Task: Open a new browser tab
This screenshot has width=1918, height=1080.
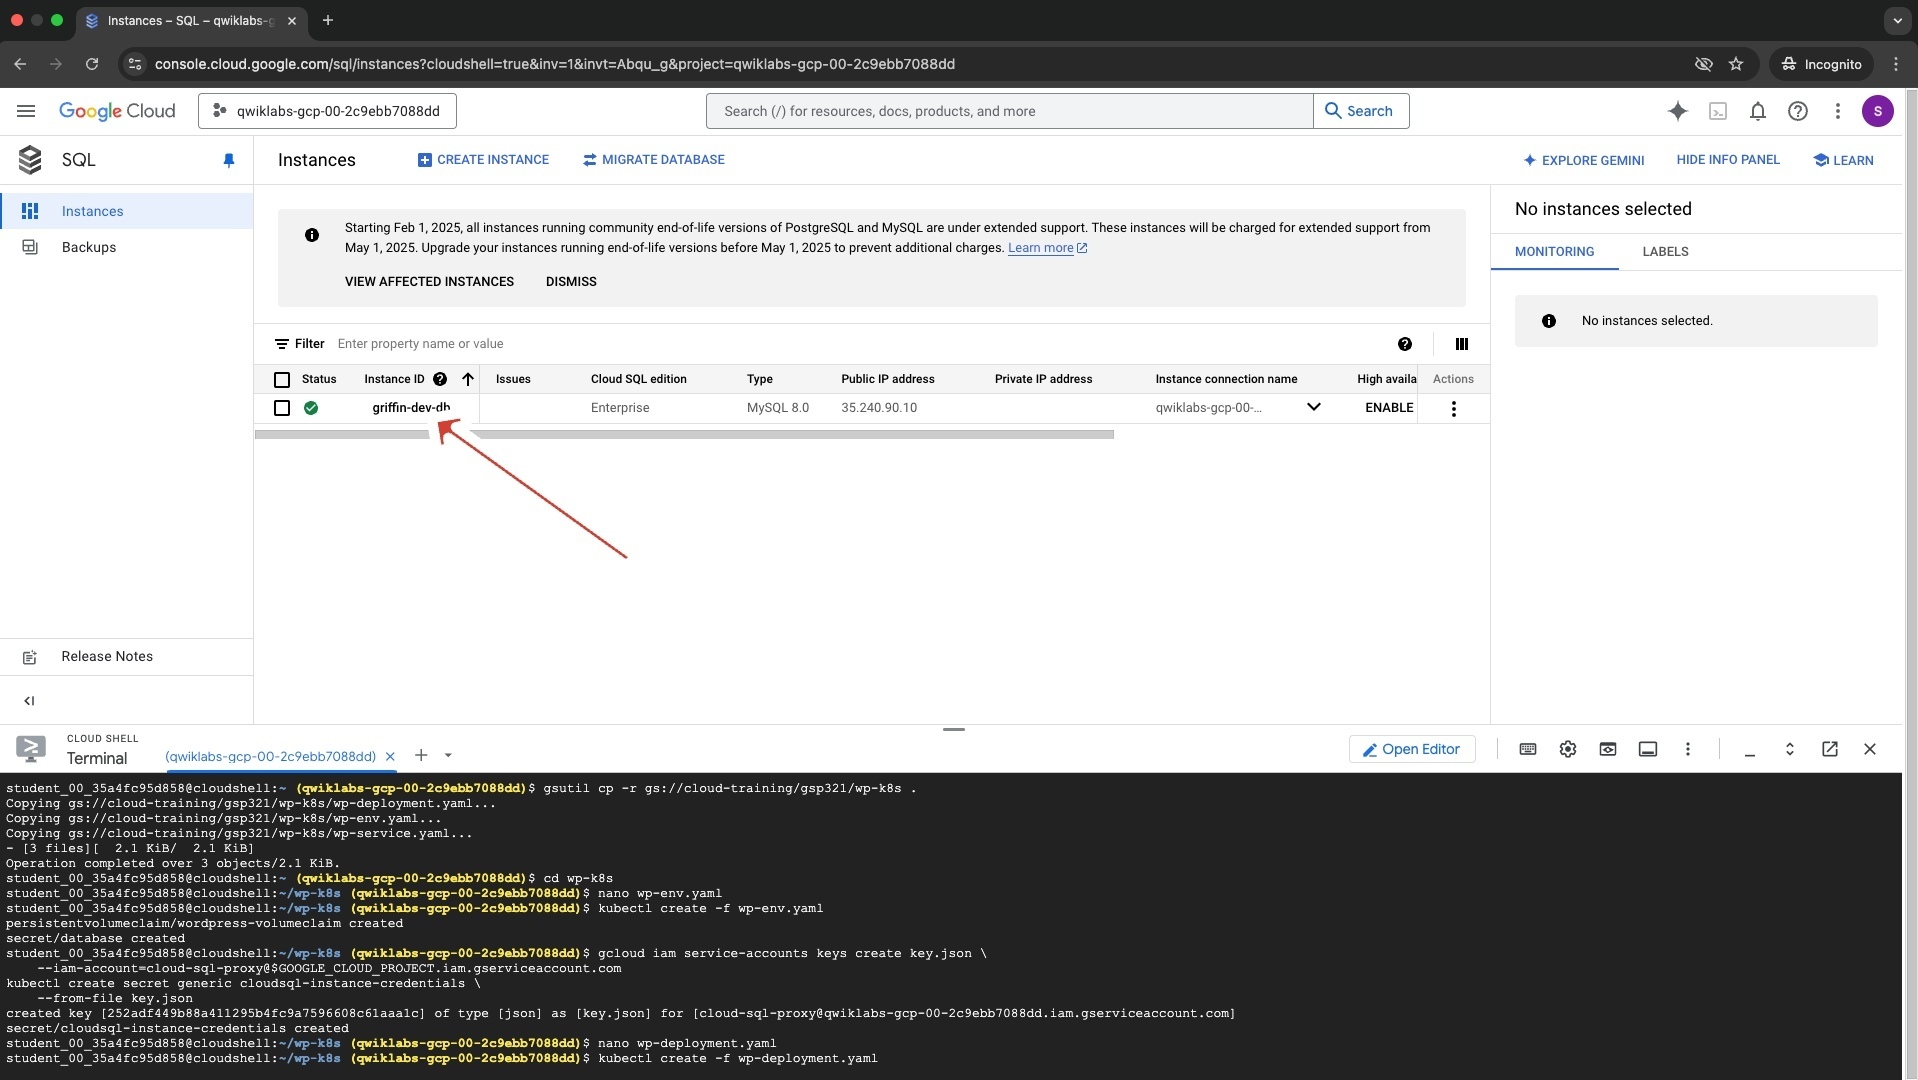Action: coord(328,20)
